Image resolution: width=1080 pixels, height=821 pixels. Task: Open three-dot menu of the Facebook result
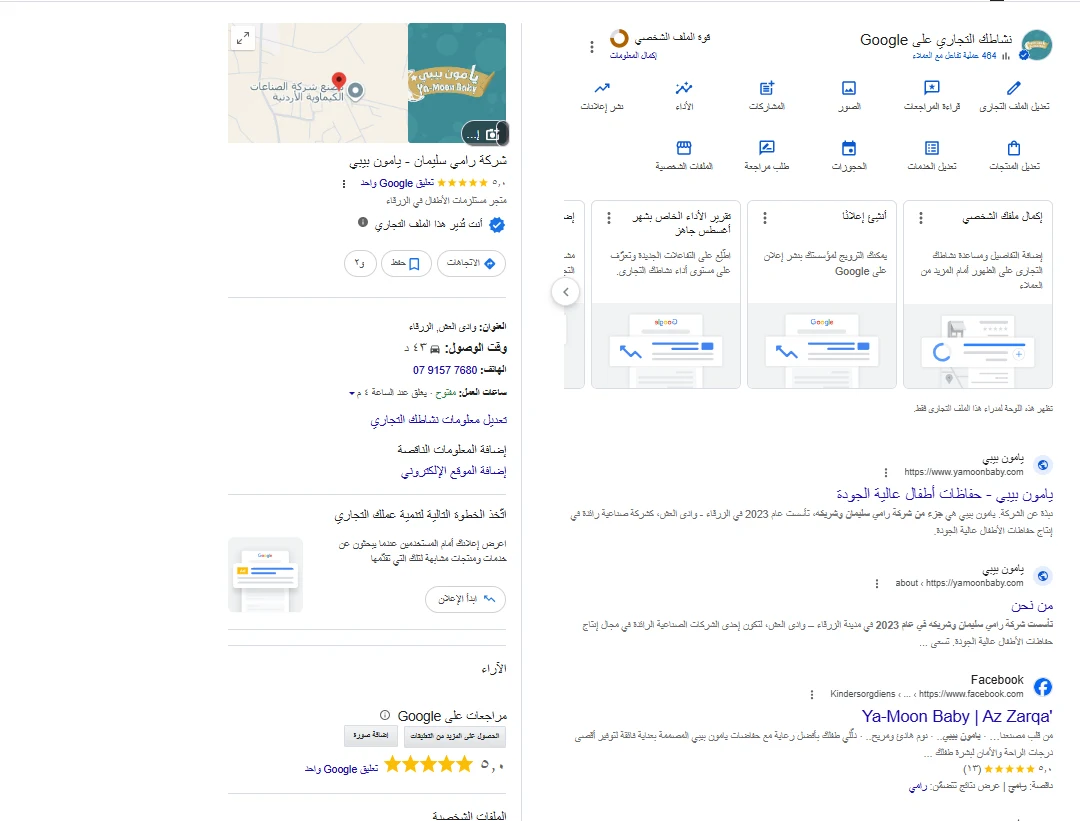point(812,694)
